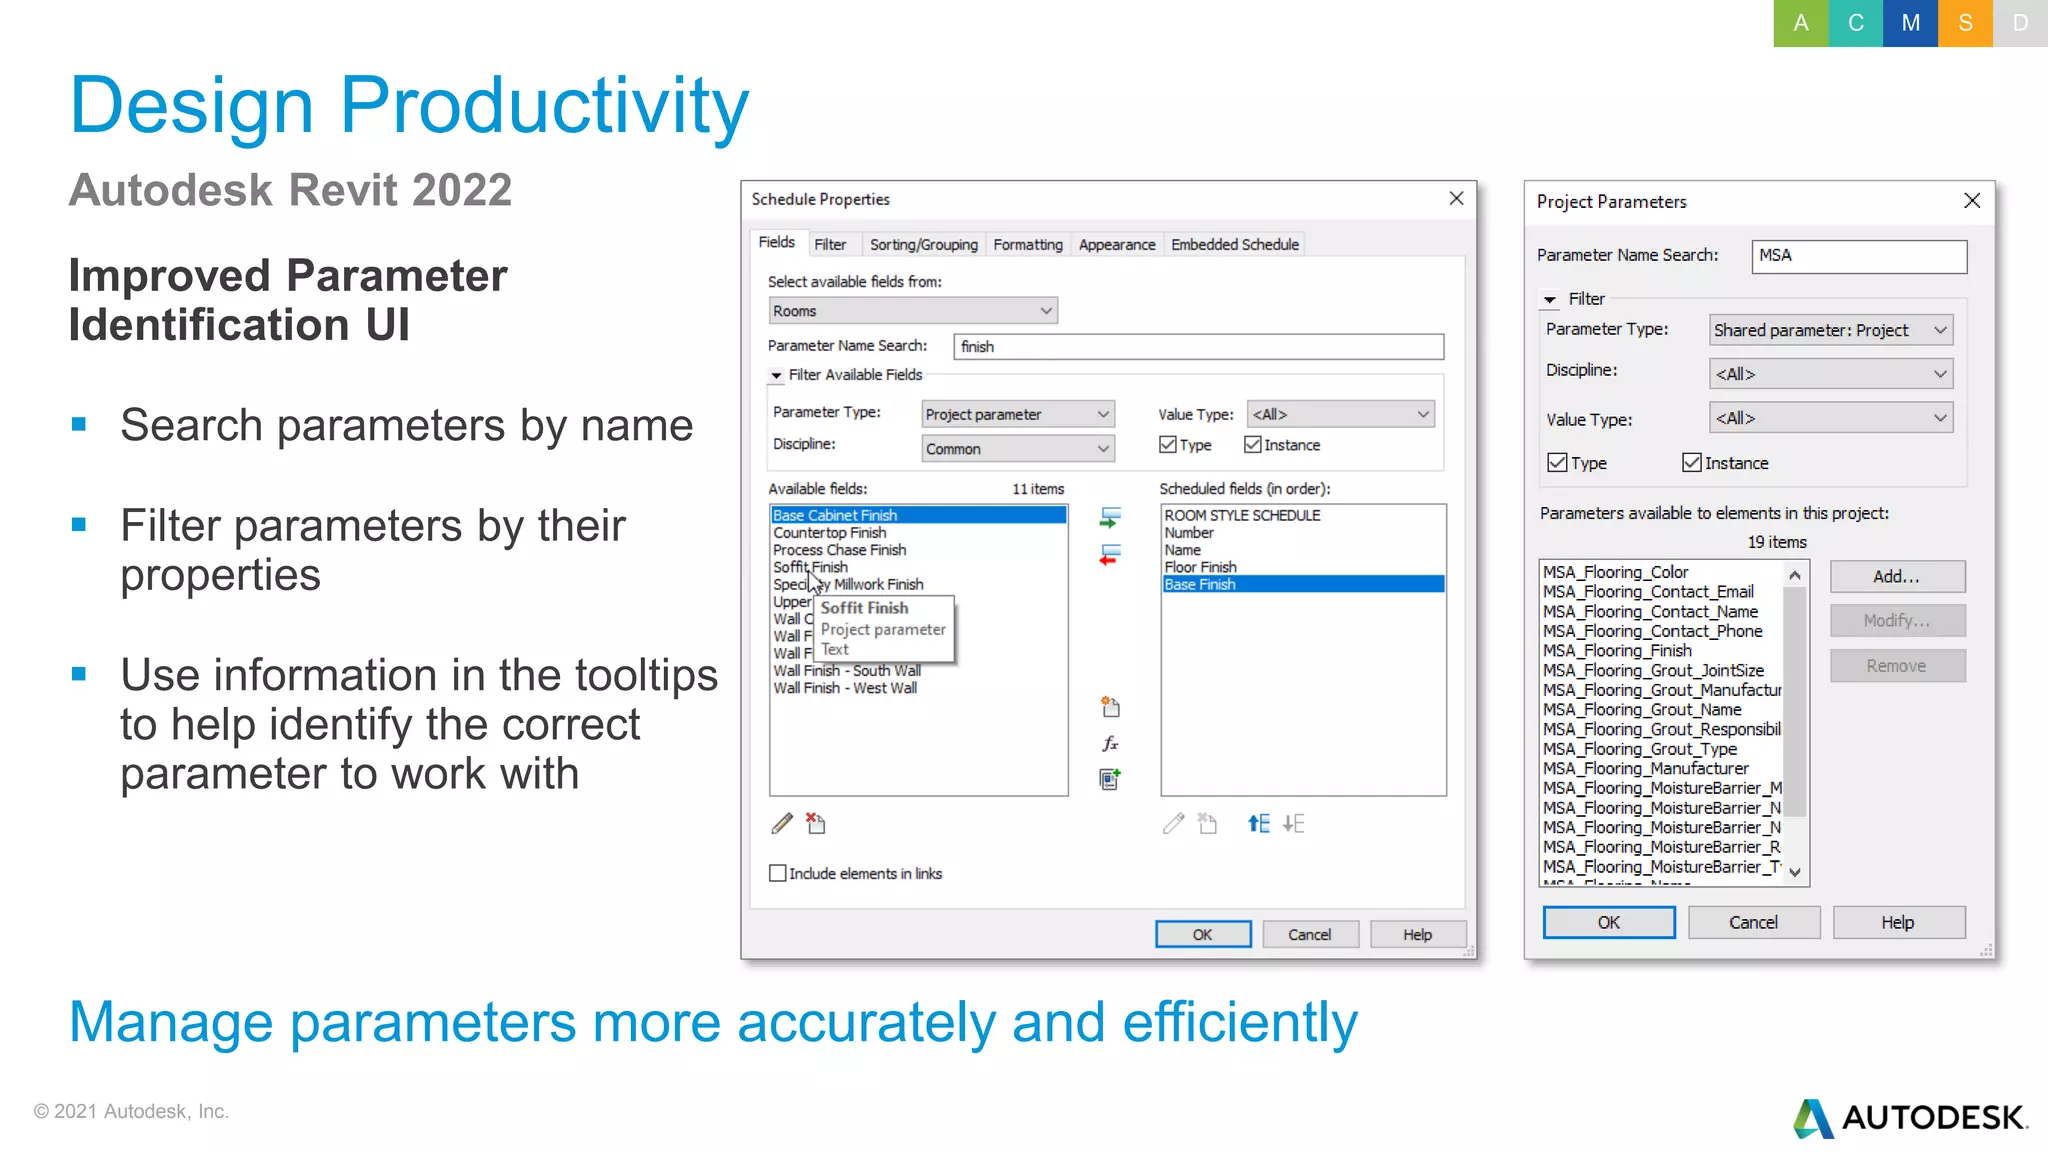Viewport: 2048px width, 1152px height.
Task: Click the Move parameter down icon
Action: coord(1294,823)
